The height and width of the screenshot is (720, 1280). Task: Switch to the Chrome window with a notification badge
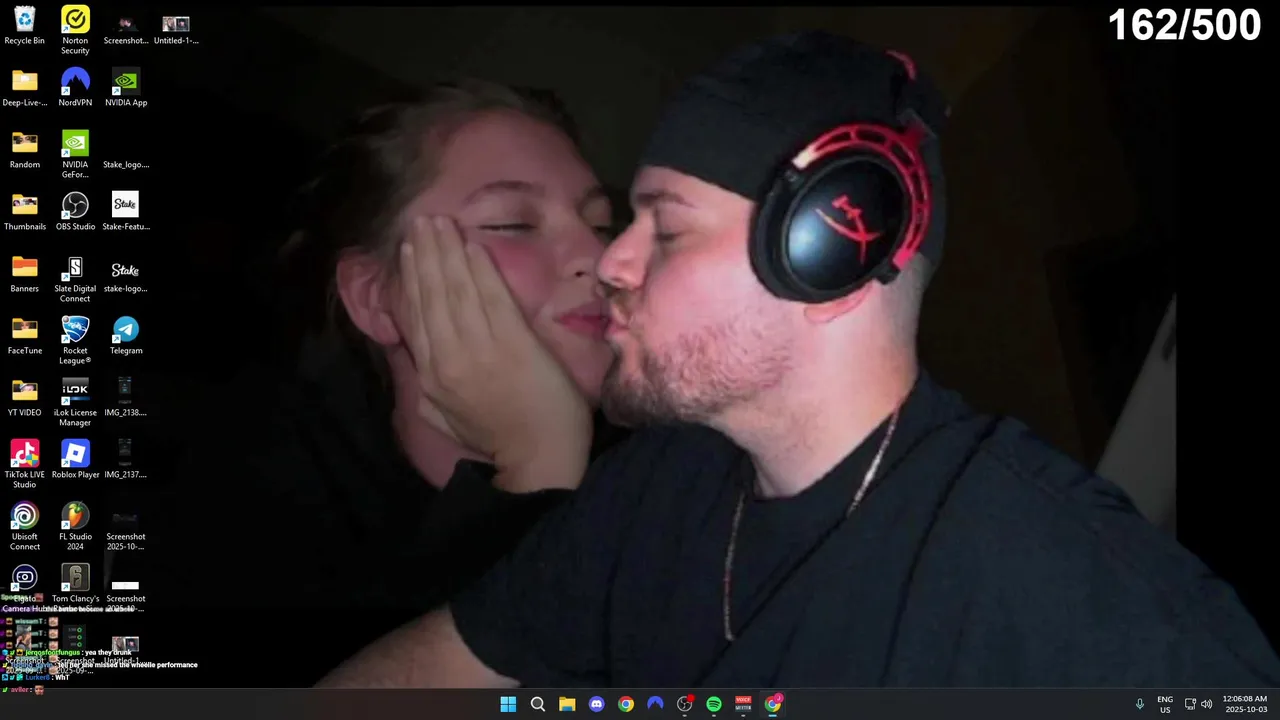pyautogui.click(x=773, y=704)
